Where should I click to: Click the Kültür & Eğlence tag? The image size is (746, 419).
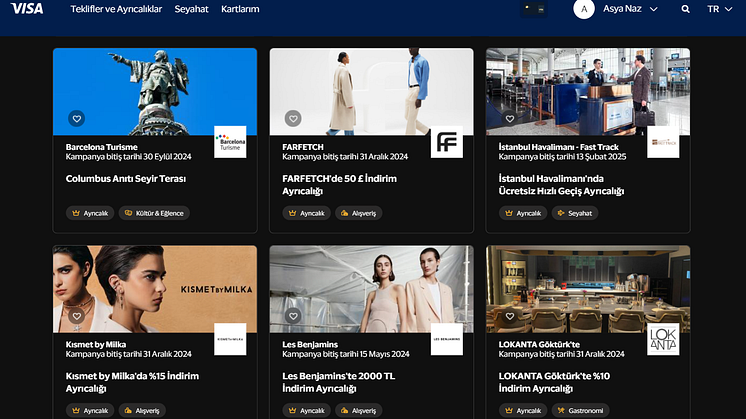(x=154, y=213)
